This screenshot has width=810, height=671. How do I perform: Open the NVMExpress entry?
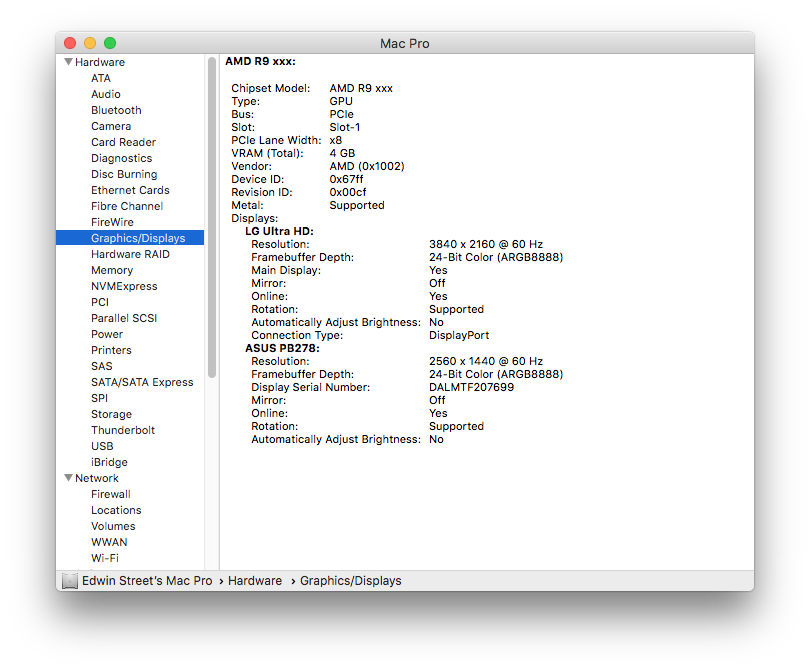click(124, 286)
